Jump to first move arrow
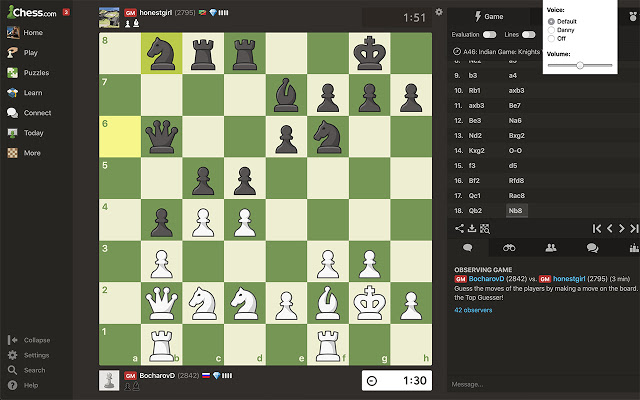This screenshot has width=640, height=400. tap(597, 229)
